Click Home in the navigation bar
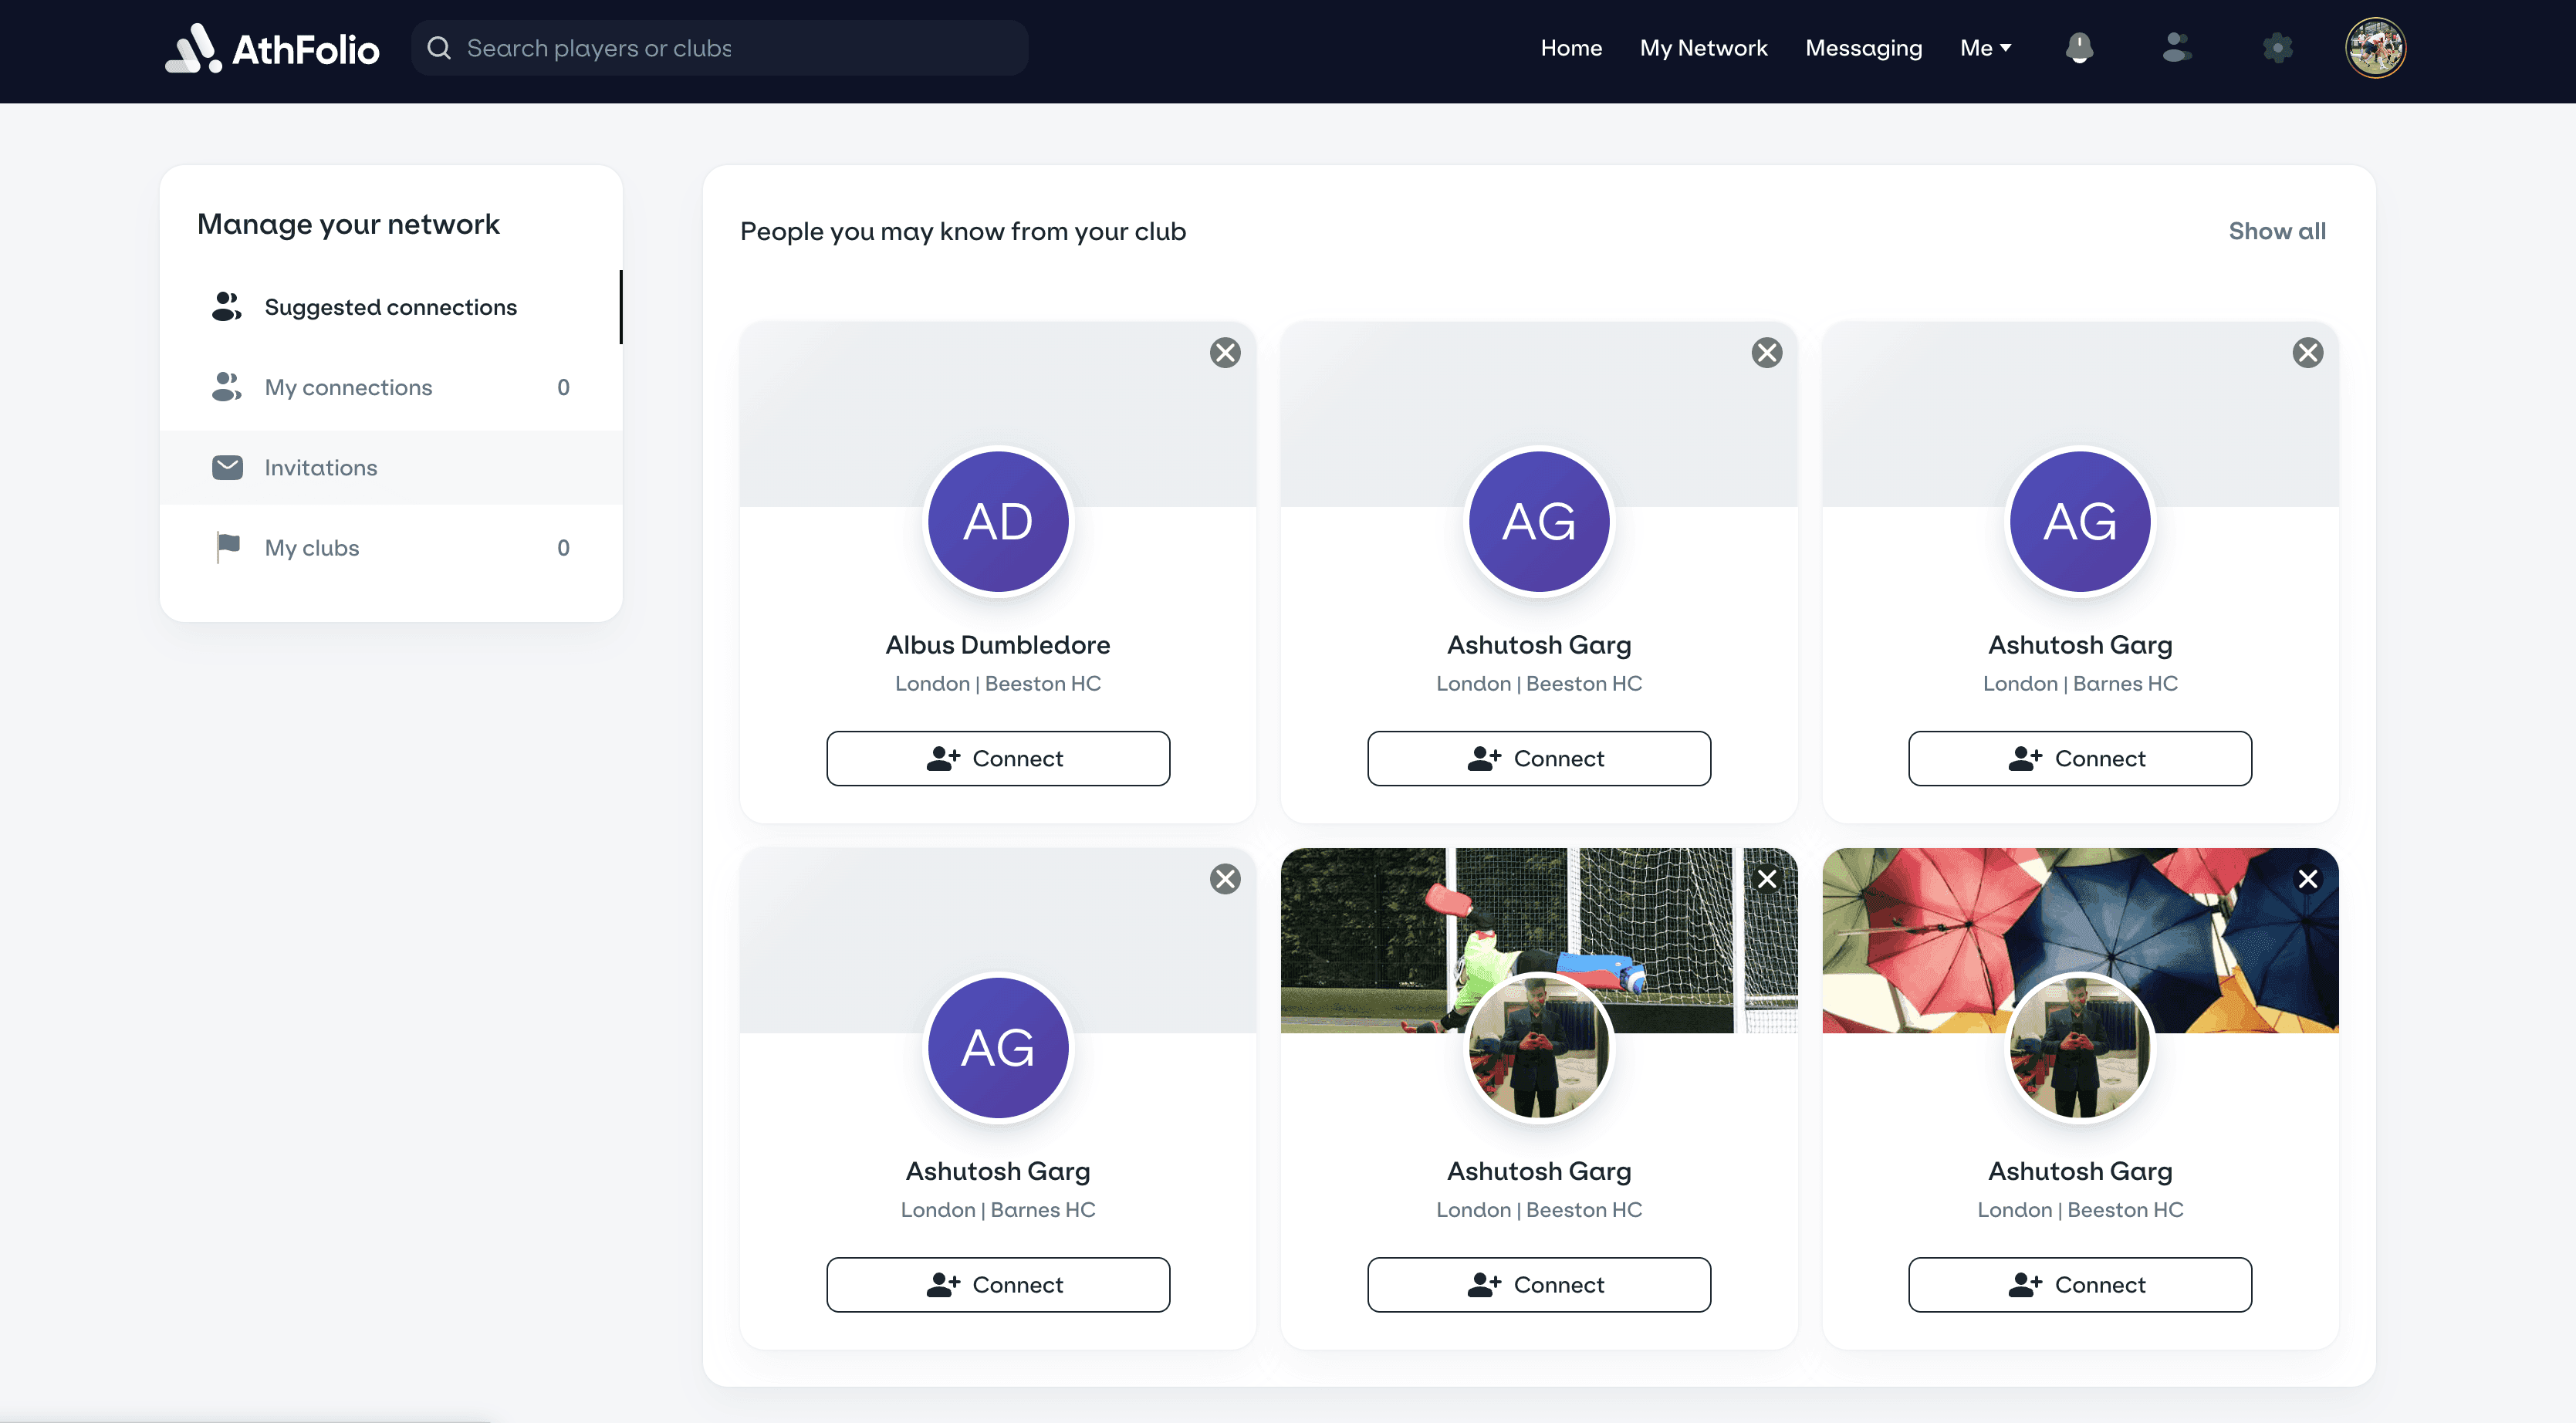Image resolution: width=2576 pixels, height=1423 pixels. click(x=1570, y=48)
